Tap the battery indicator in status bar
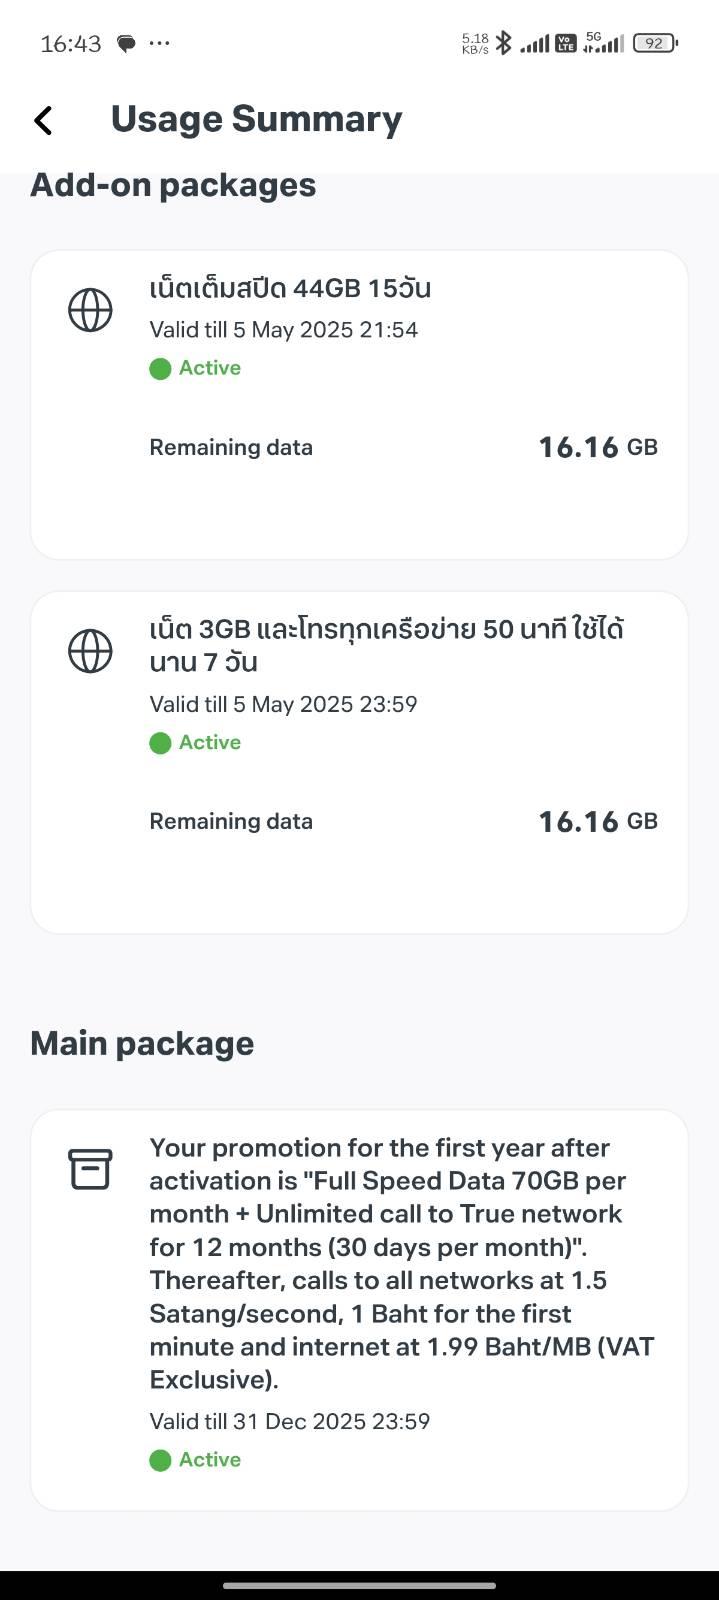 656,43
